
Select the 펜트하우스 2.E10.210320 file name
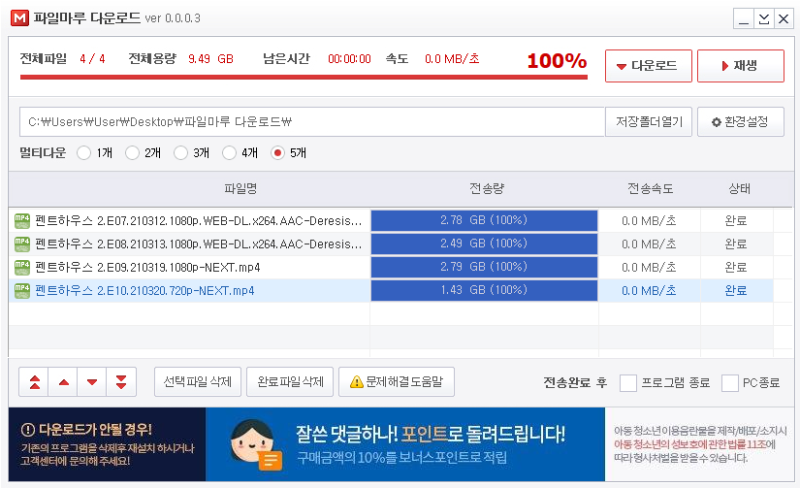click(144, 290)
